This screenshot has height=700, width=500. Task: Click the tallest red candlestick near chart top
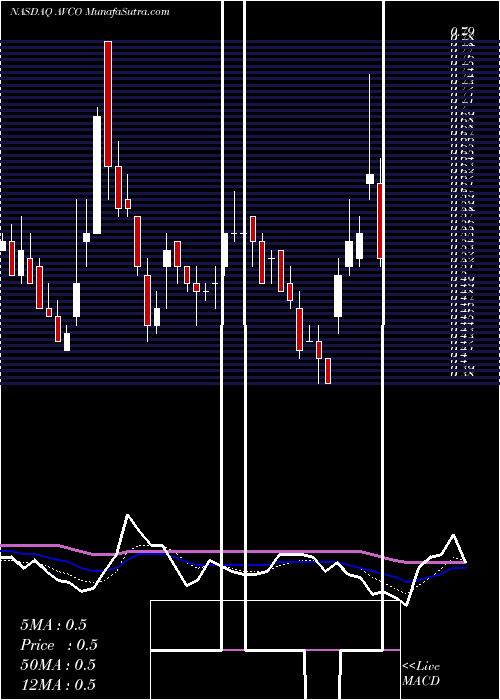108,104
